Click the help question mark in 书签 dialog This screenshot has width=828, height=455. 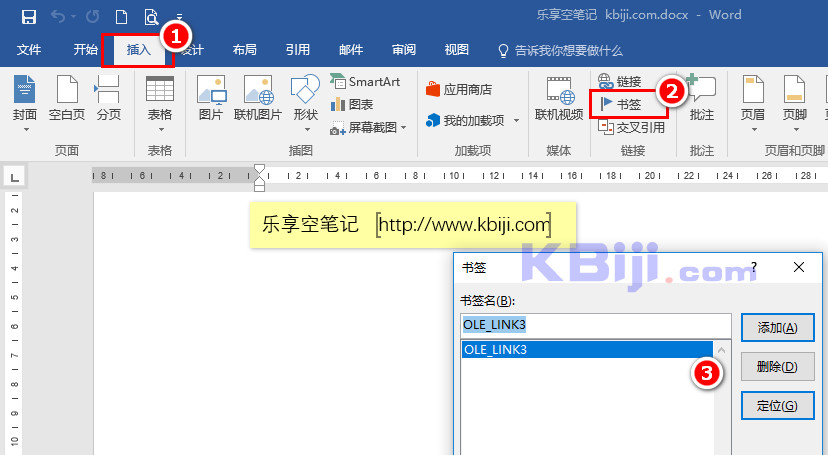pyautogui.click(x=754, y=267)
